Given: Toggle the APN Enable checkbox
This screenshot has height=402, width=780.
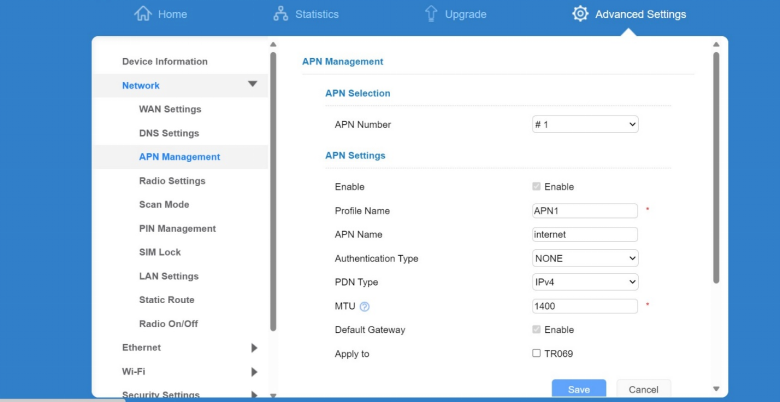Looking at the screenshot, I should [538, 187].
